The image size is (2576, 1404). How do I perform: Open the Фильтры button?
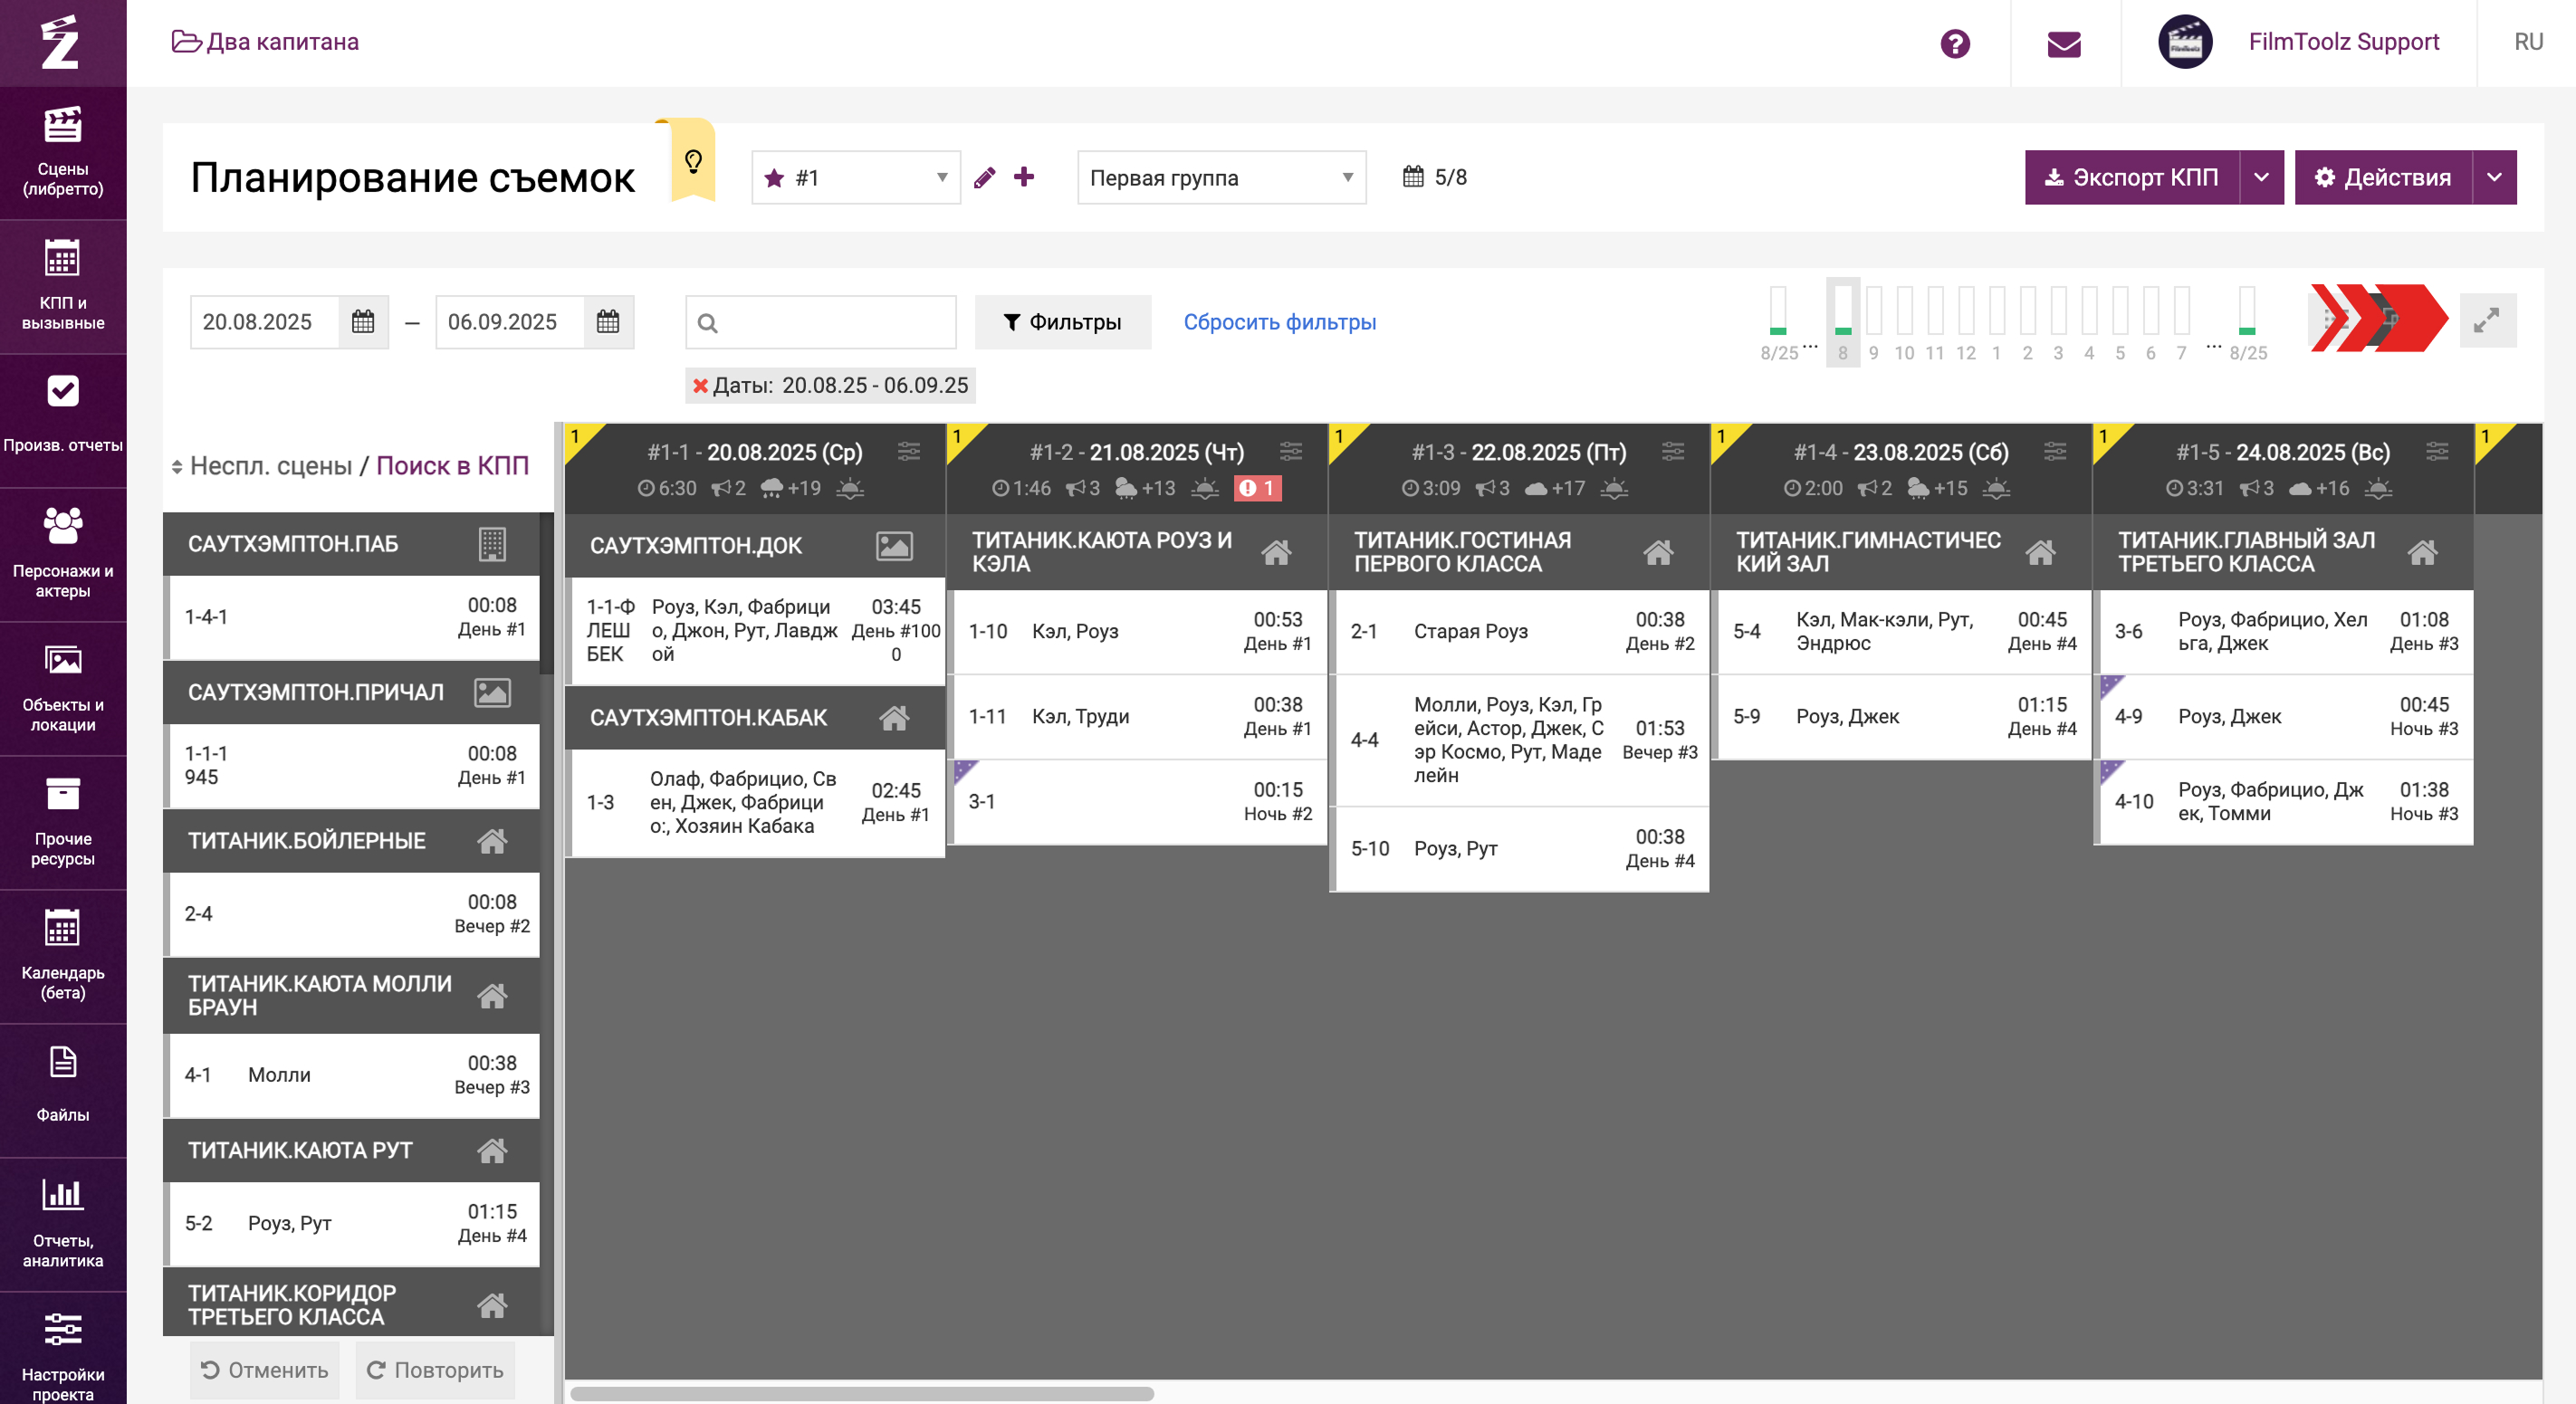1062,322
